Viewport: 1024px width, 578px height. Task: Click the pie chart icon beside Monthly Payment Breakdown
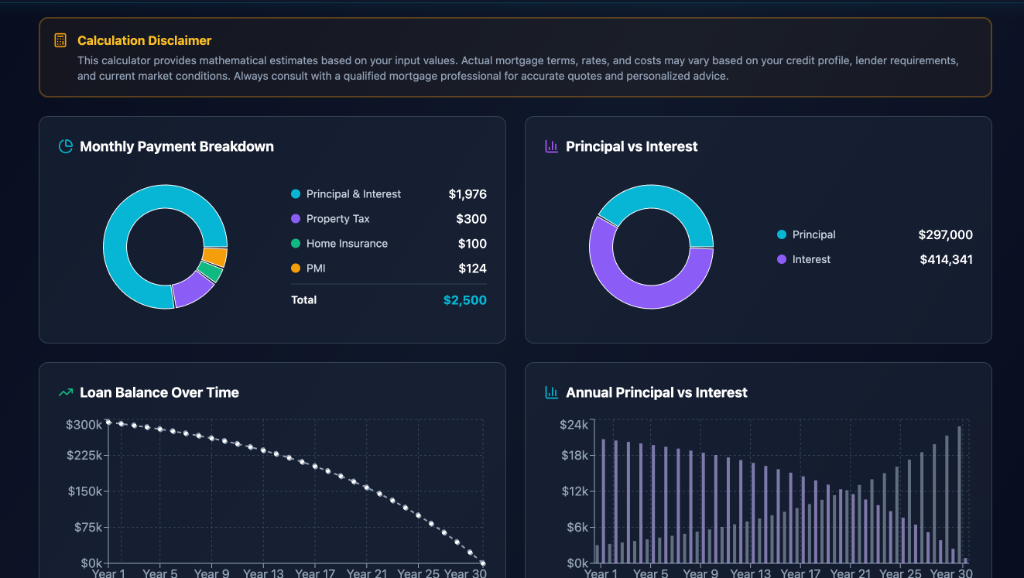(x=65, y=146)
